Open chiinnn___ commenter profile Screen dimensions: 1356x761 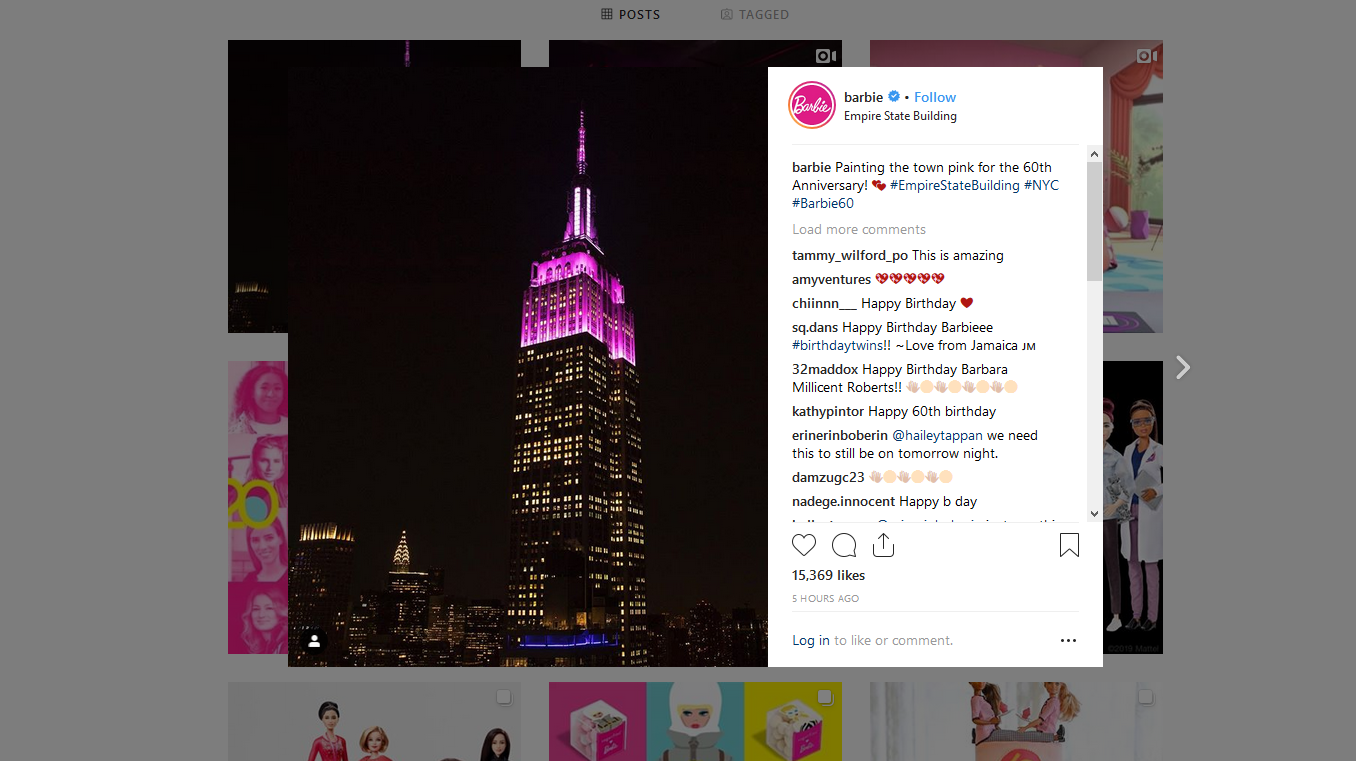pyautogui.click(x=824, y=303)
